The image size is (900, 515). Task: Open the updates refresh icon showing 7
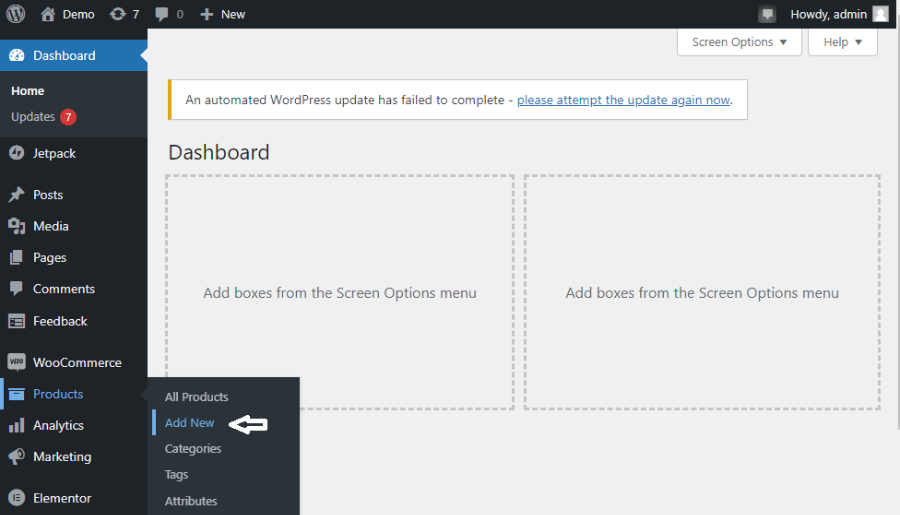click(118, 14)
